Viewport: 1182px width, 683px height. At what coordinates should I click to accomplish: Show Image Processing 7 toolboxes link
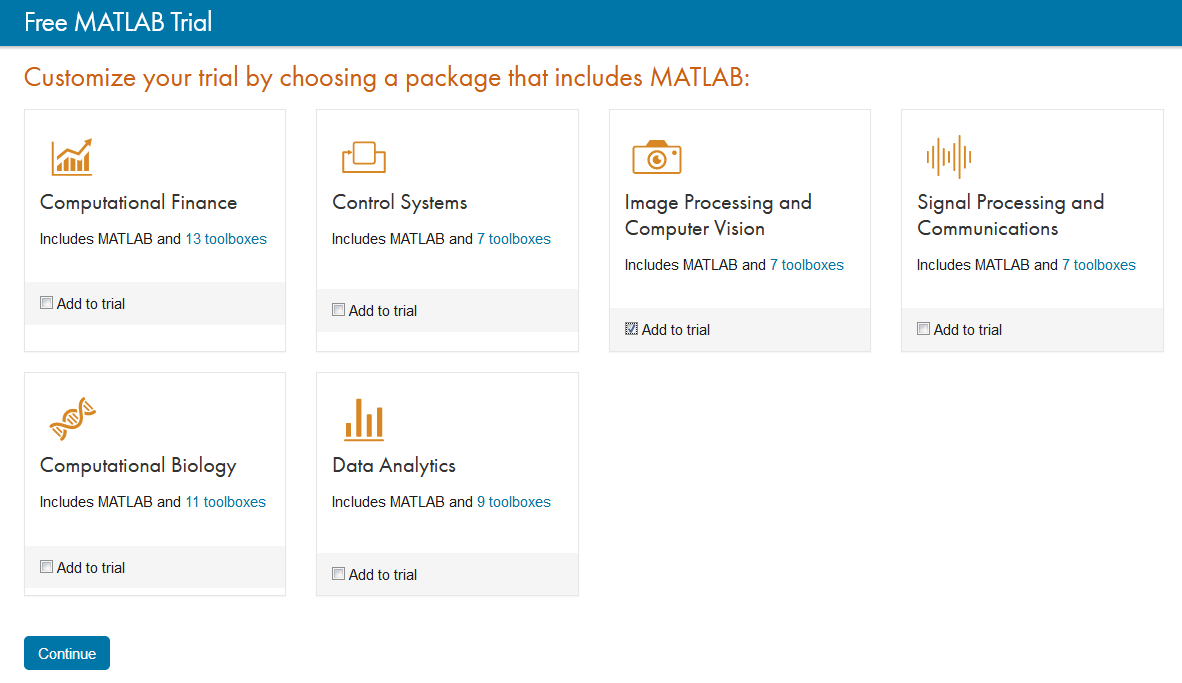[807, 265]
